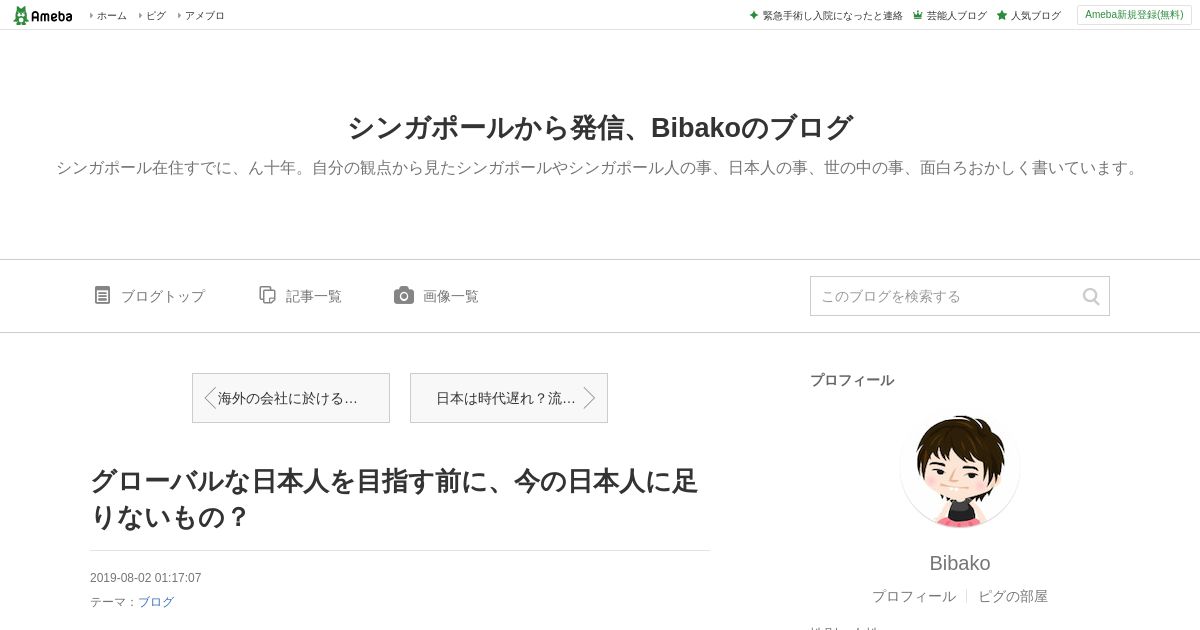The height and width of the screenshot is (630, 1200).
Task: Click the Bibako profile avatar
Action: tap(960, 469)
